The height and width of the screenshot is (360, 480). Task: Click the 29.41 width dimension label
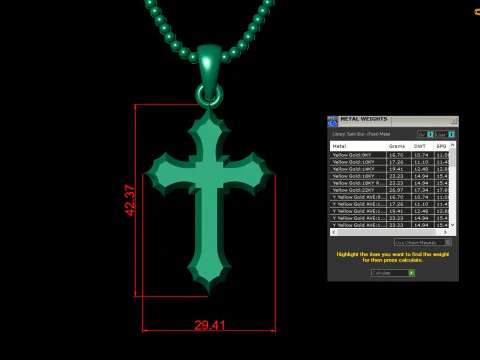tap(210, 325)
